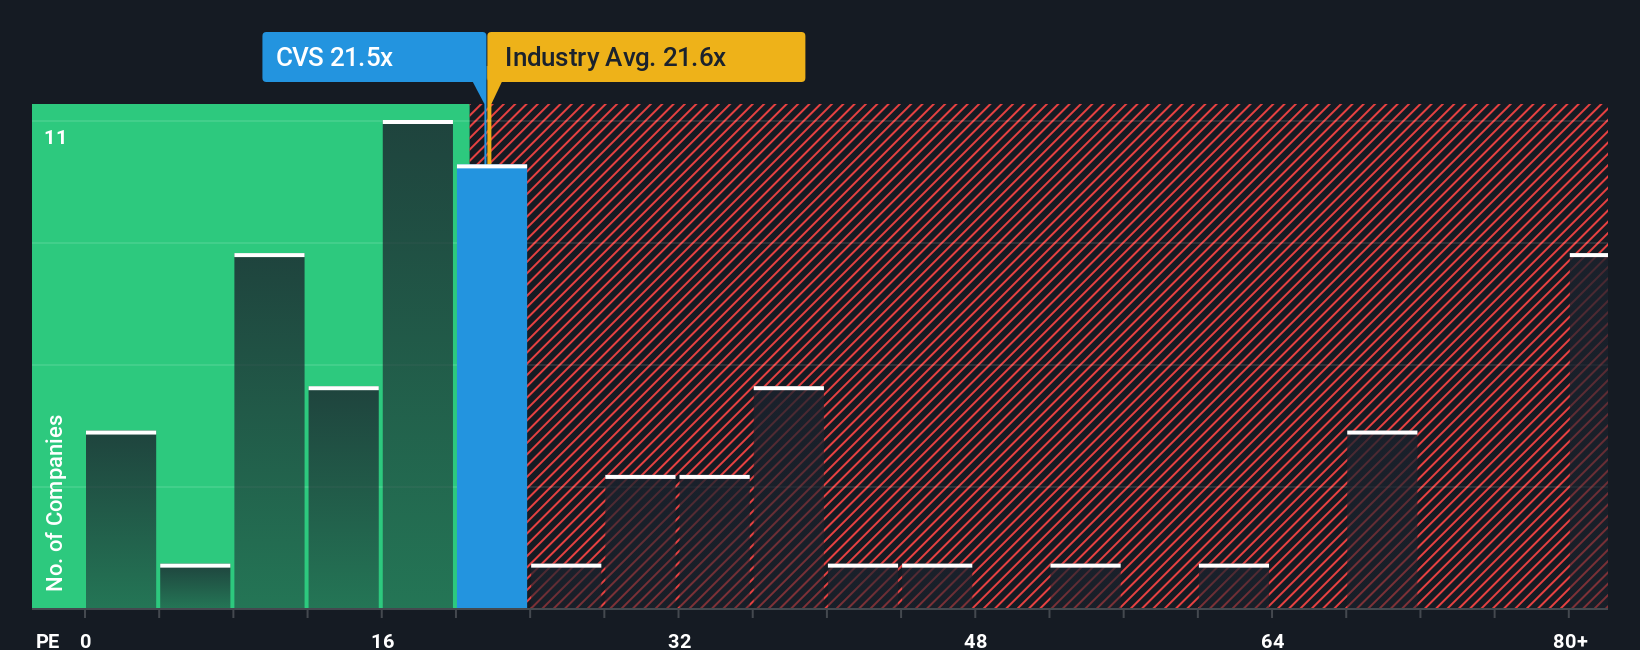1640x650 pixels.
Task: Click the short bar immediately right of the blue bar
Action: click(x=566, y=587)
